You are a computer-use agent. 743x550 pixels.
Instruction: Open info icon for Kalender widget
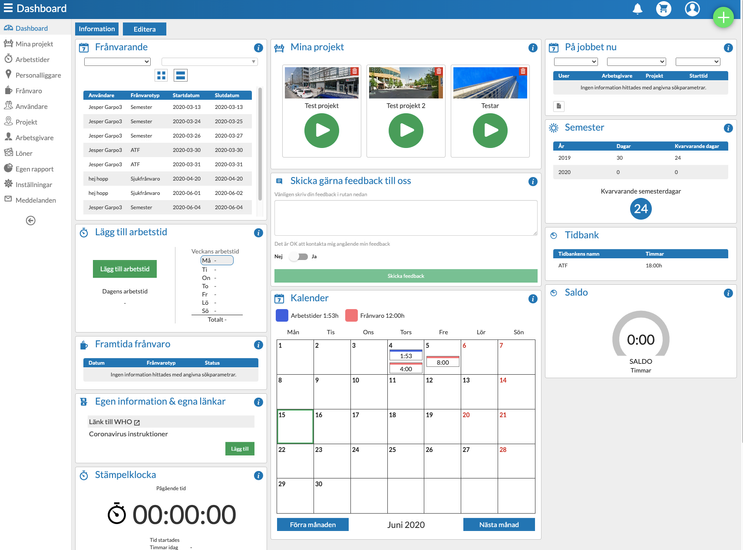tap(533, 298)
